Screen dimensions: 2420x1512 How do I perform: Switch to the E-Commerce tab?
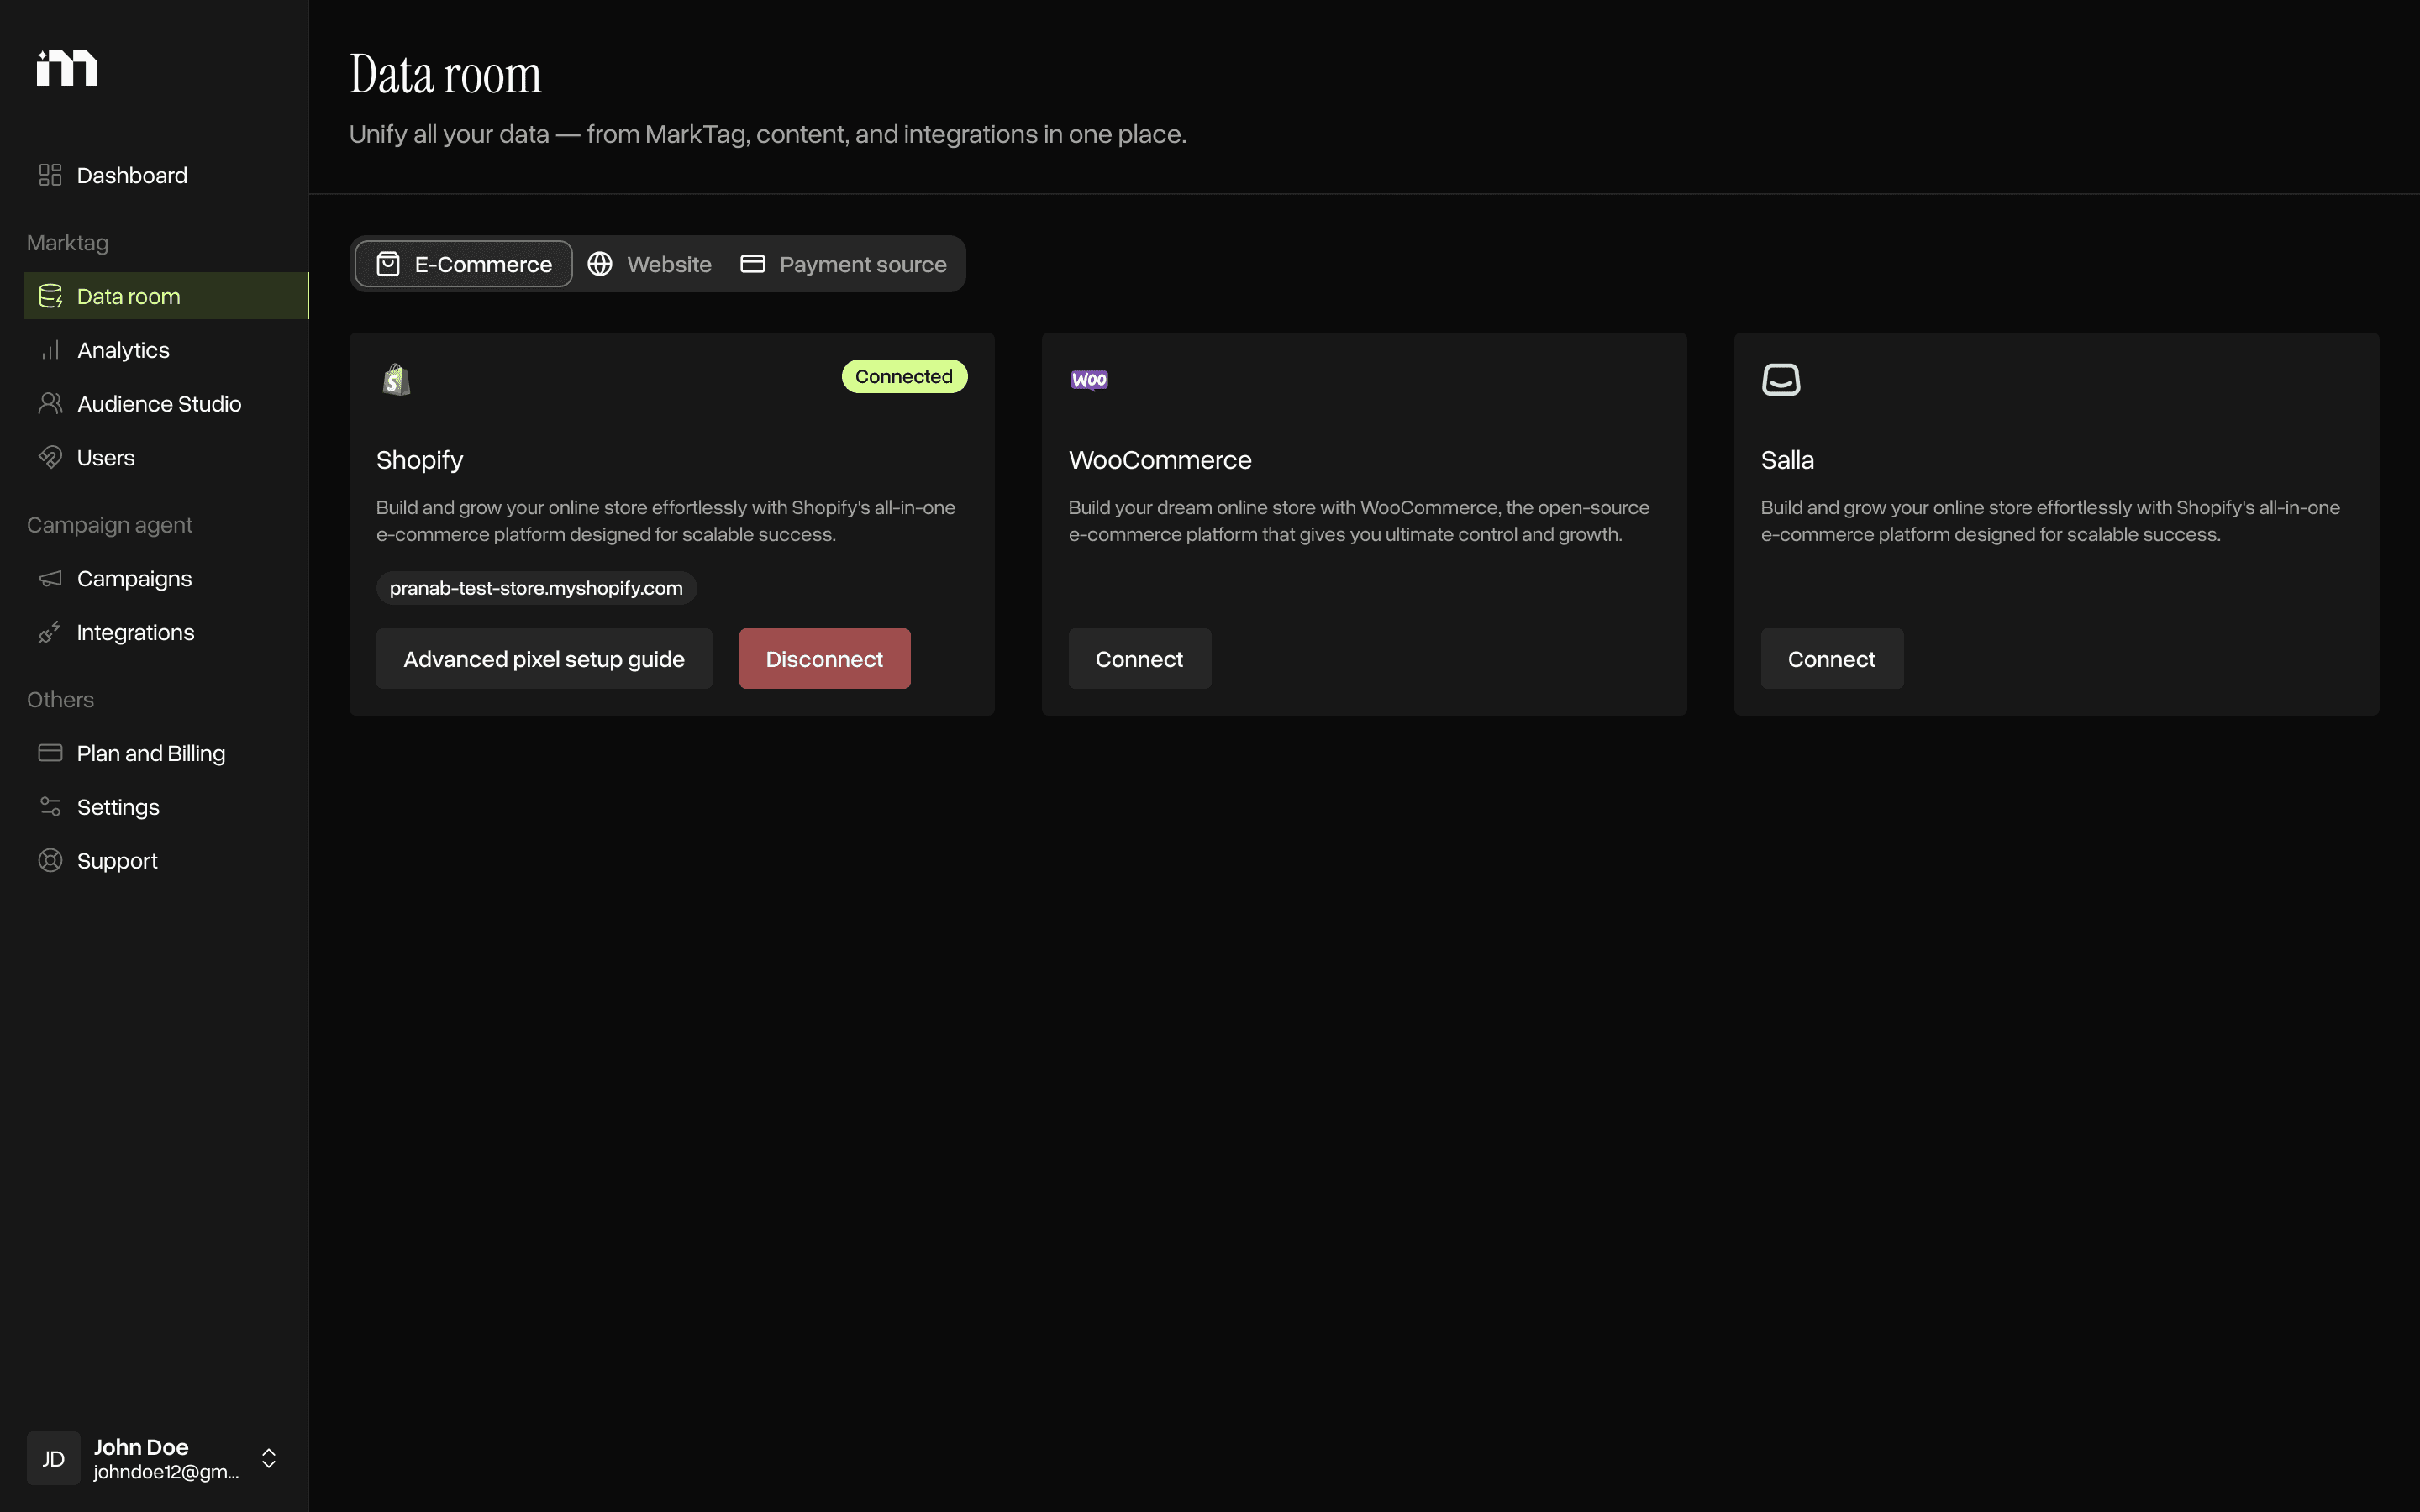point(464,264)
